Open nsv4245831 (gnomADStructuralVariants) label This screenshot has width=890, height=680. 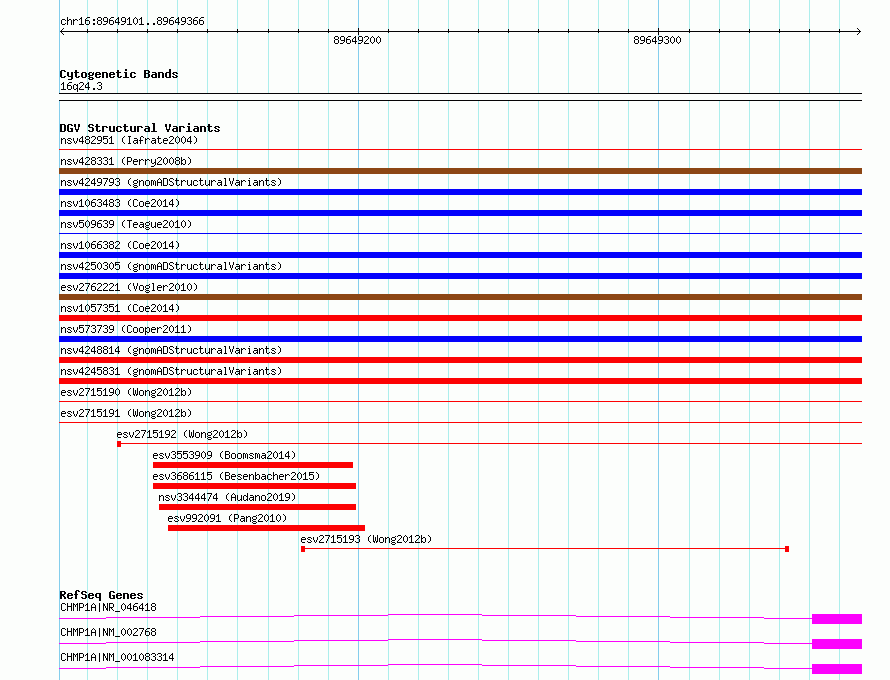171,371
